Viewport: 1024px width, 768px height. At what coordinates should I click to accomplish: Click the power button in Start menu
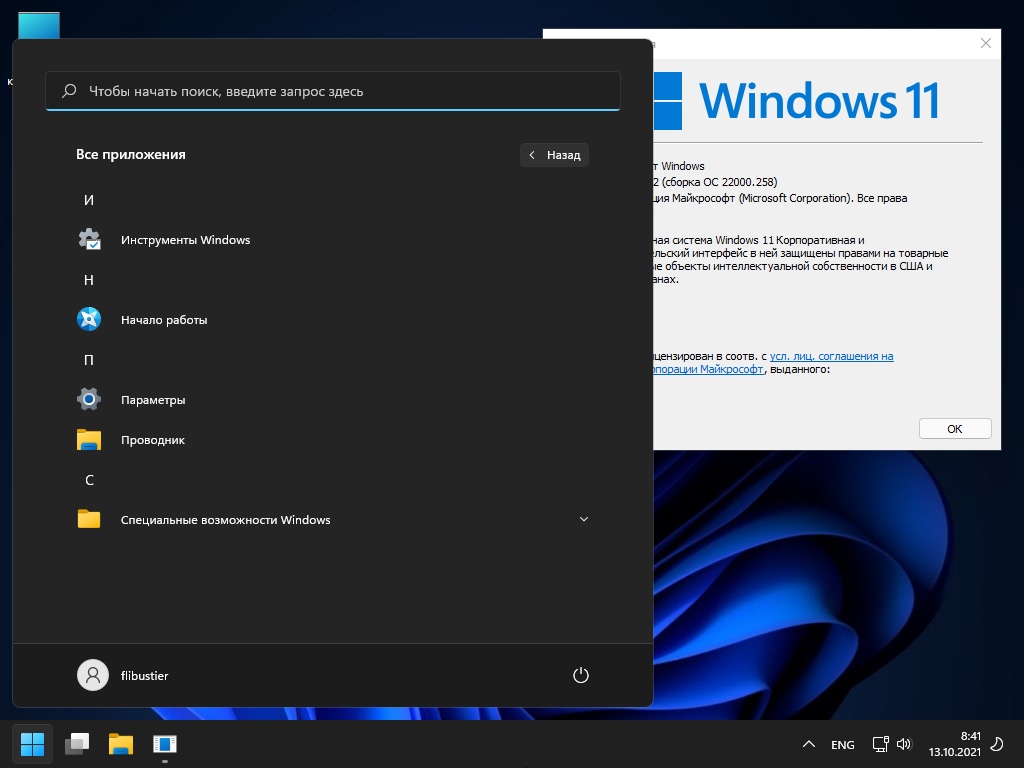[x=580, y=675]
